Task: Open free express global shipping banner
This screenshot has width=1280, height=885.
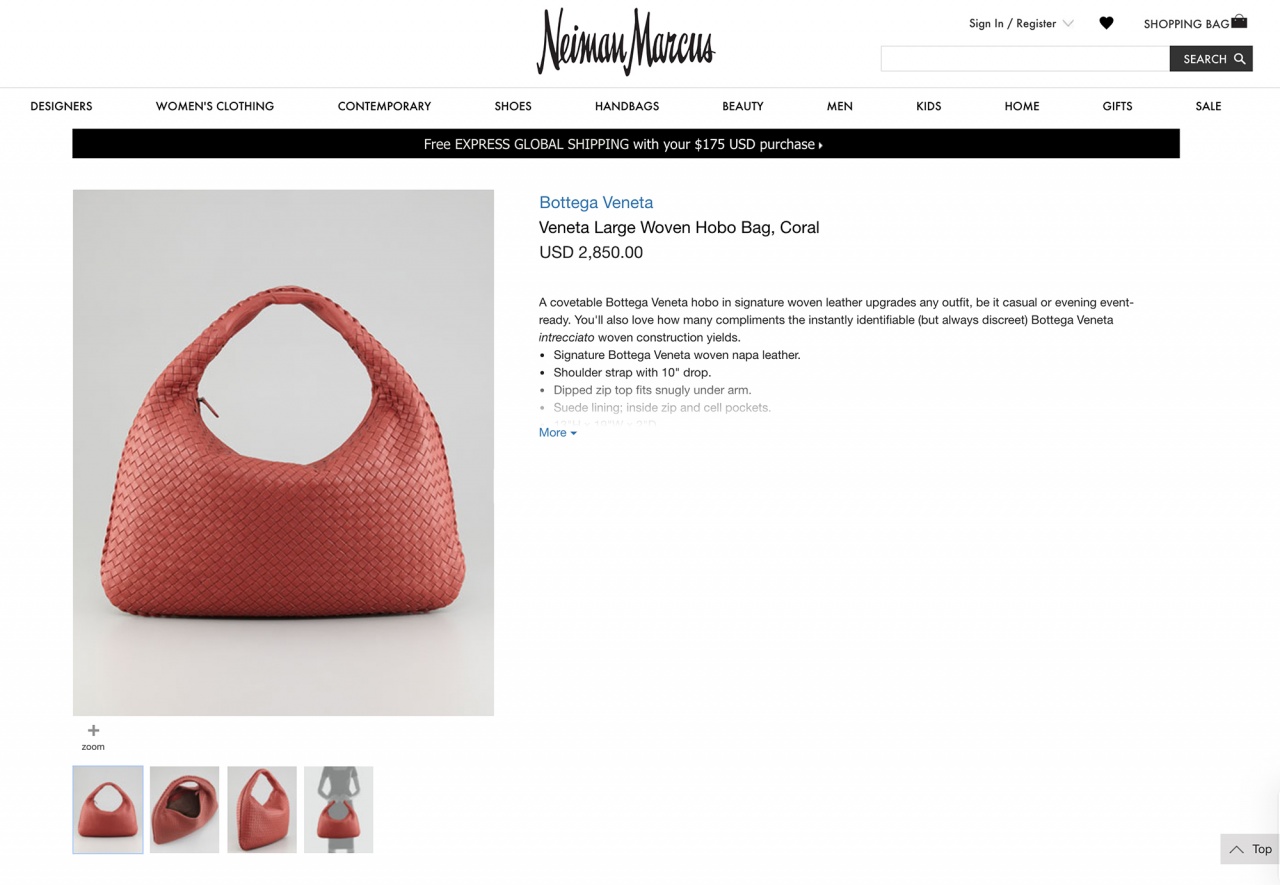Action: (626, 144)
